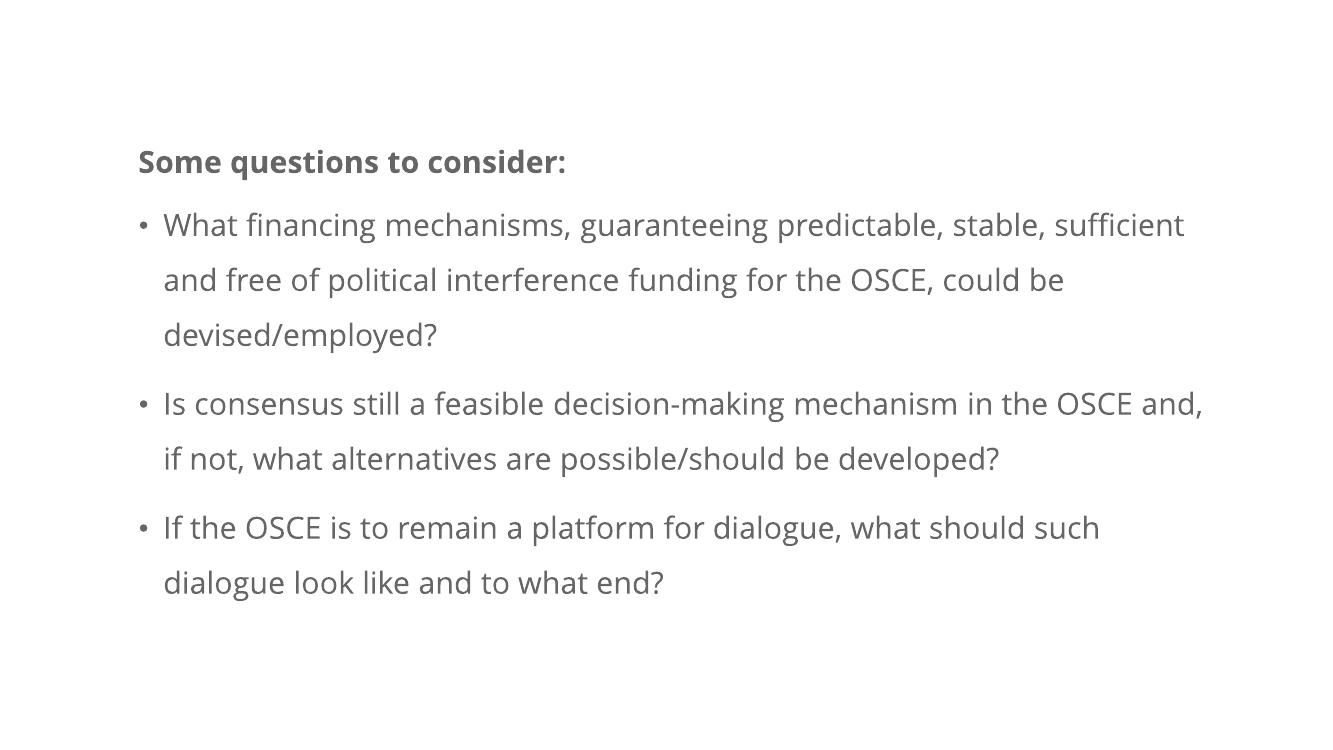Click the word "guaranteeing" in first question
This screenshot has width=1333, height=750.
[674, 226]
